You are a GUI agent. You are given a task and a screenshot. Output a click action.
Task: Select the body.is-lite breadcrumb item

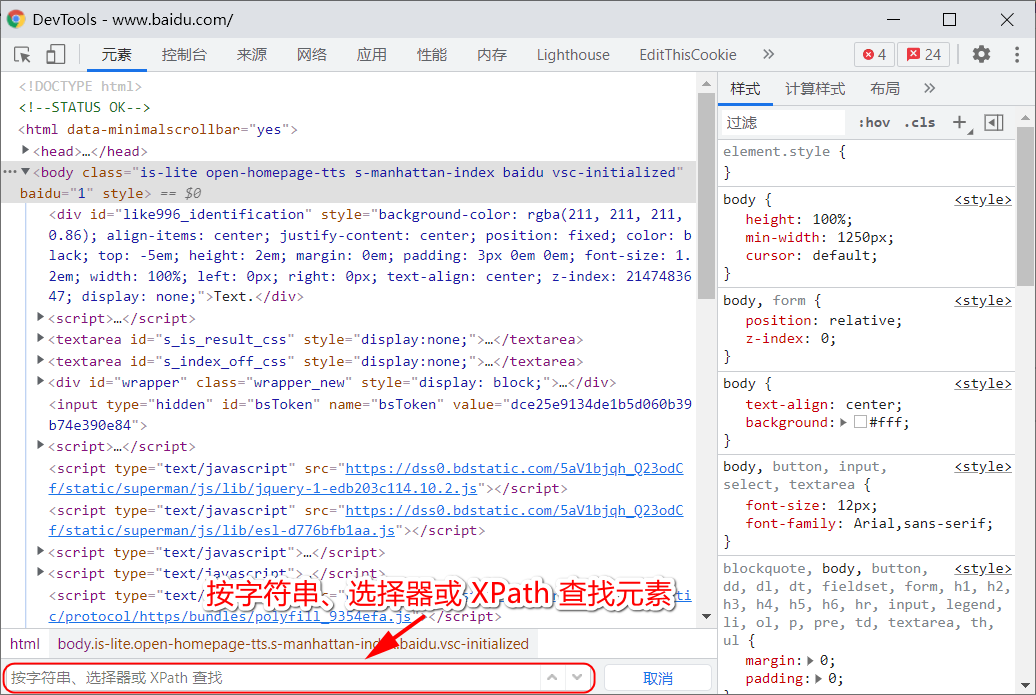[293, 643]
